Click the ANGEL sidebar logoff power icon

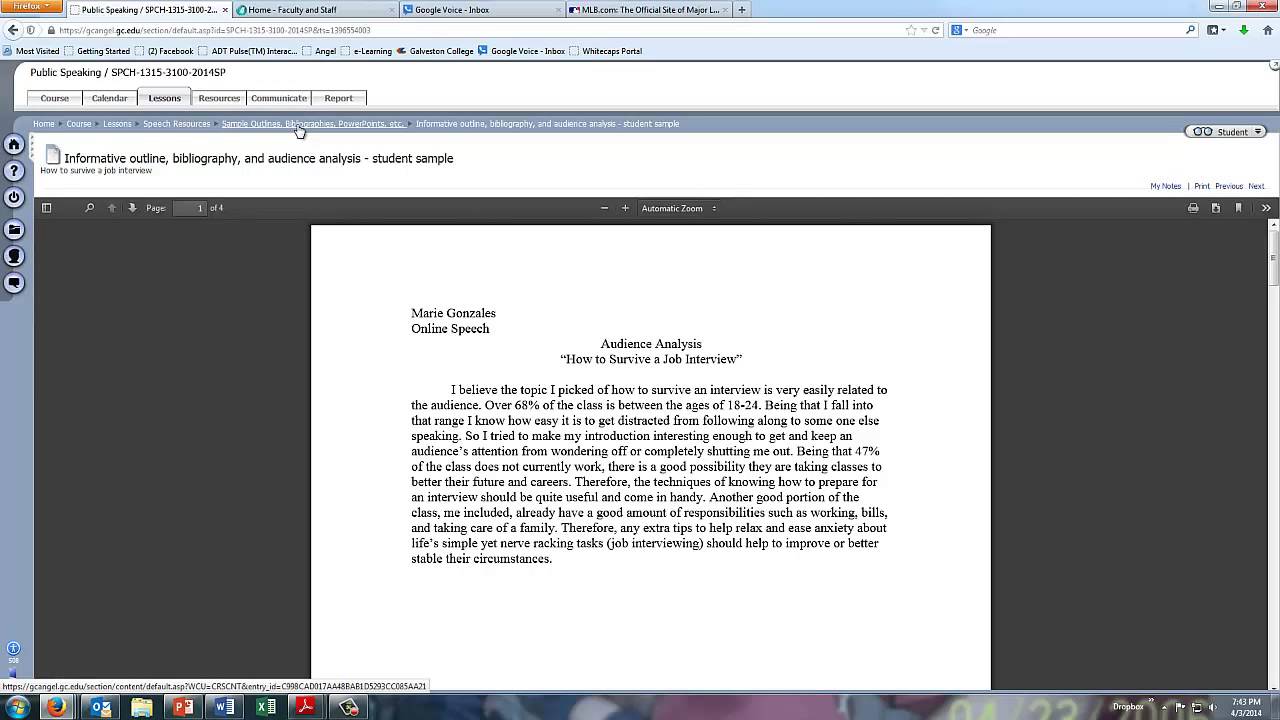14,197
